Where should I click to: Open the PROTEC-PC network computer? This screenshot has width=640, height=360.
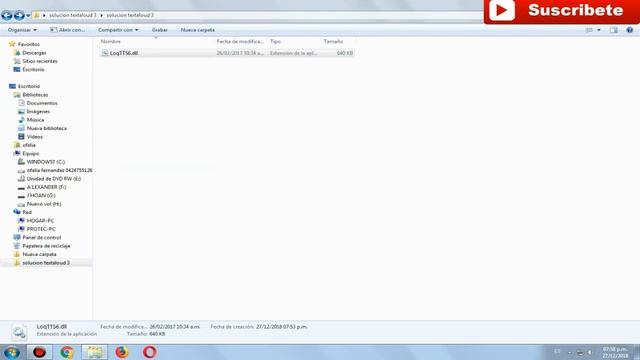tap(41, 229)
